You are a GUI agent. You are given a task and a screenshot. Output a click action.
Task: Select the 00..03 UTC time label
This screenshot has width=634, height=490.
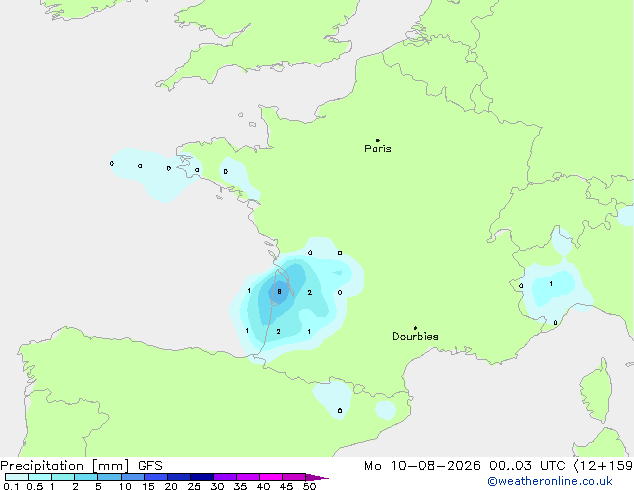(527, 466)
